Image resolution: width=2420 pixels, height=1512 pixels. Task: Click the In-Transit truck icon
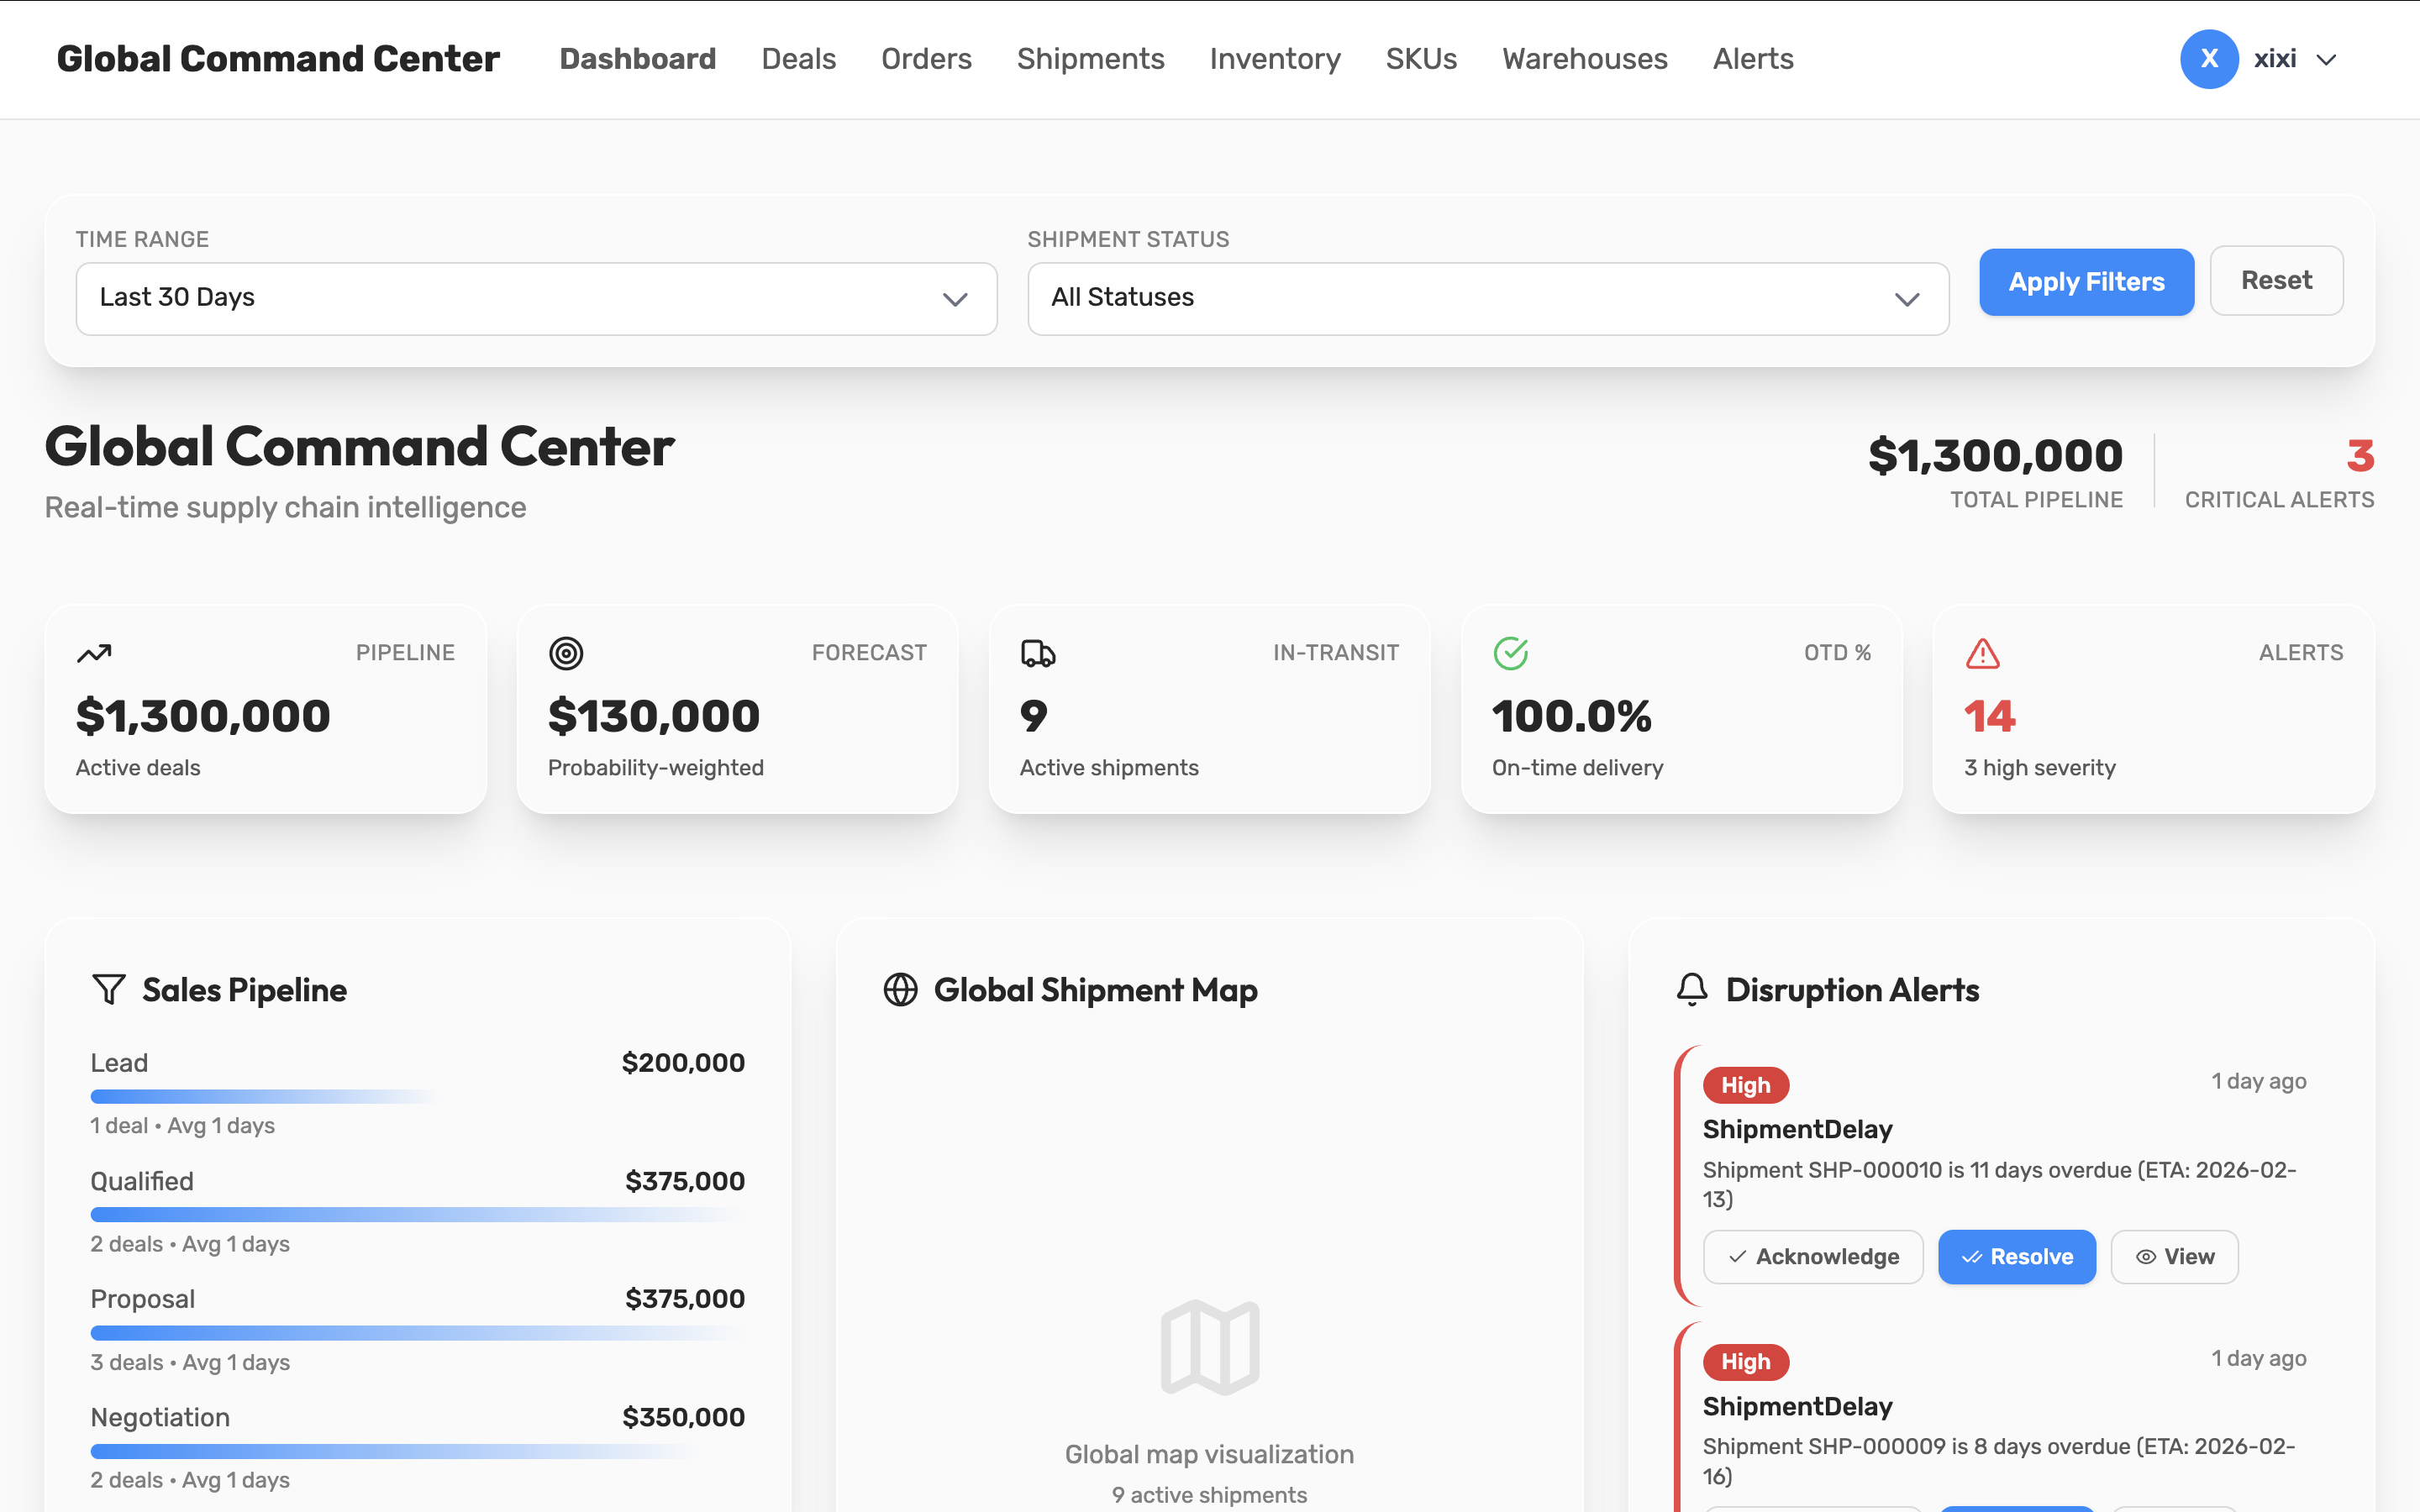point(1038,653)
